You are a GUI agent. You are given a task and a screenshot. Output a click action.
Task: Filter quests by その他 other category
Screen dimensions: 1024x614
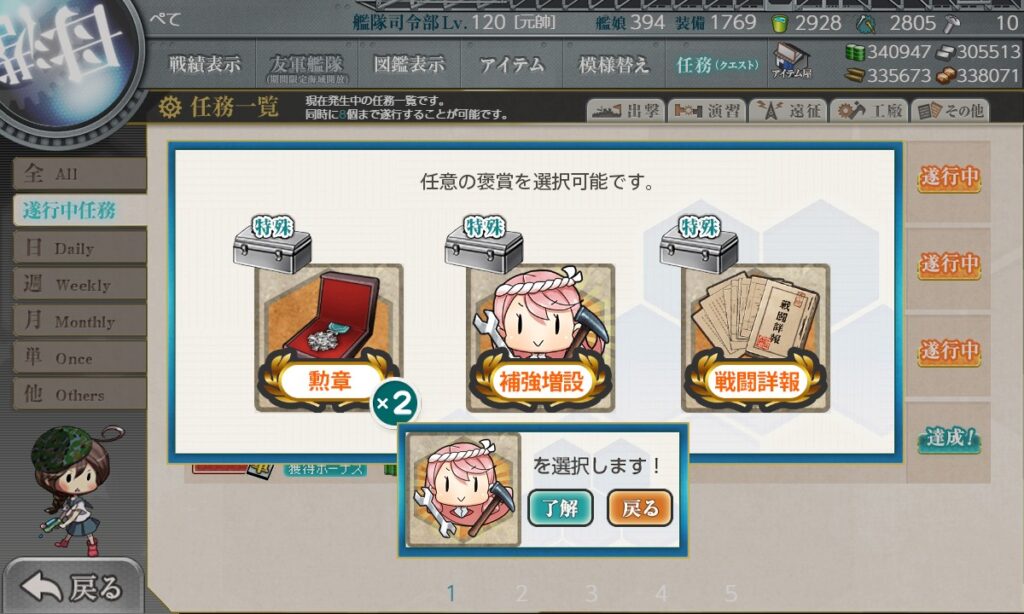[x=950, y=111]
